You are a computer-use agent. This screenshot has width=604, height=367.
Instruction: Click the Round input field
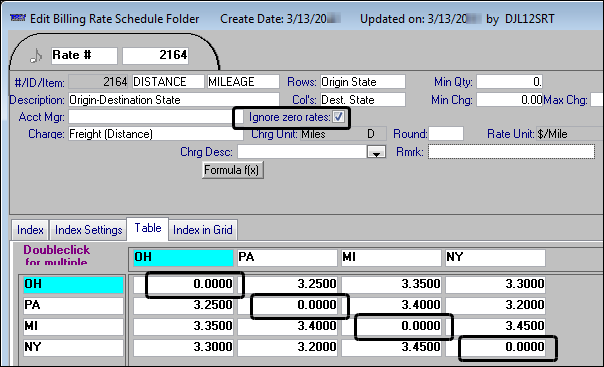coord(446,134)
